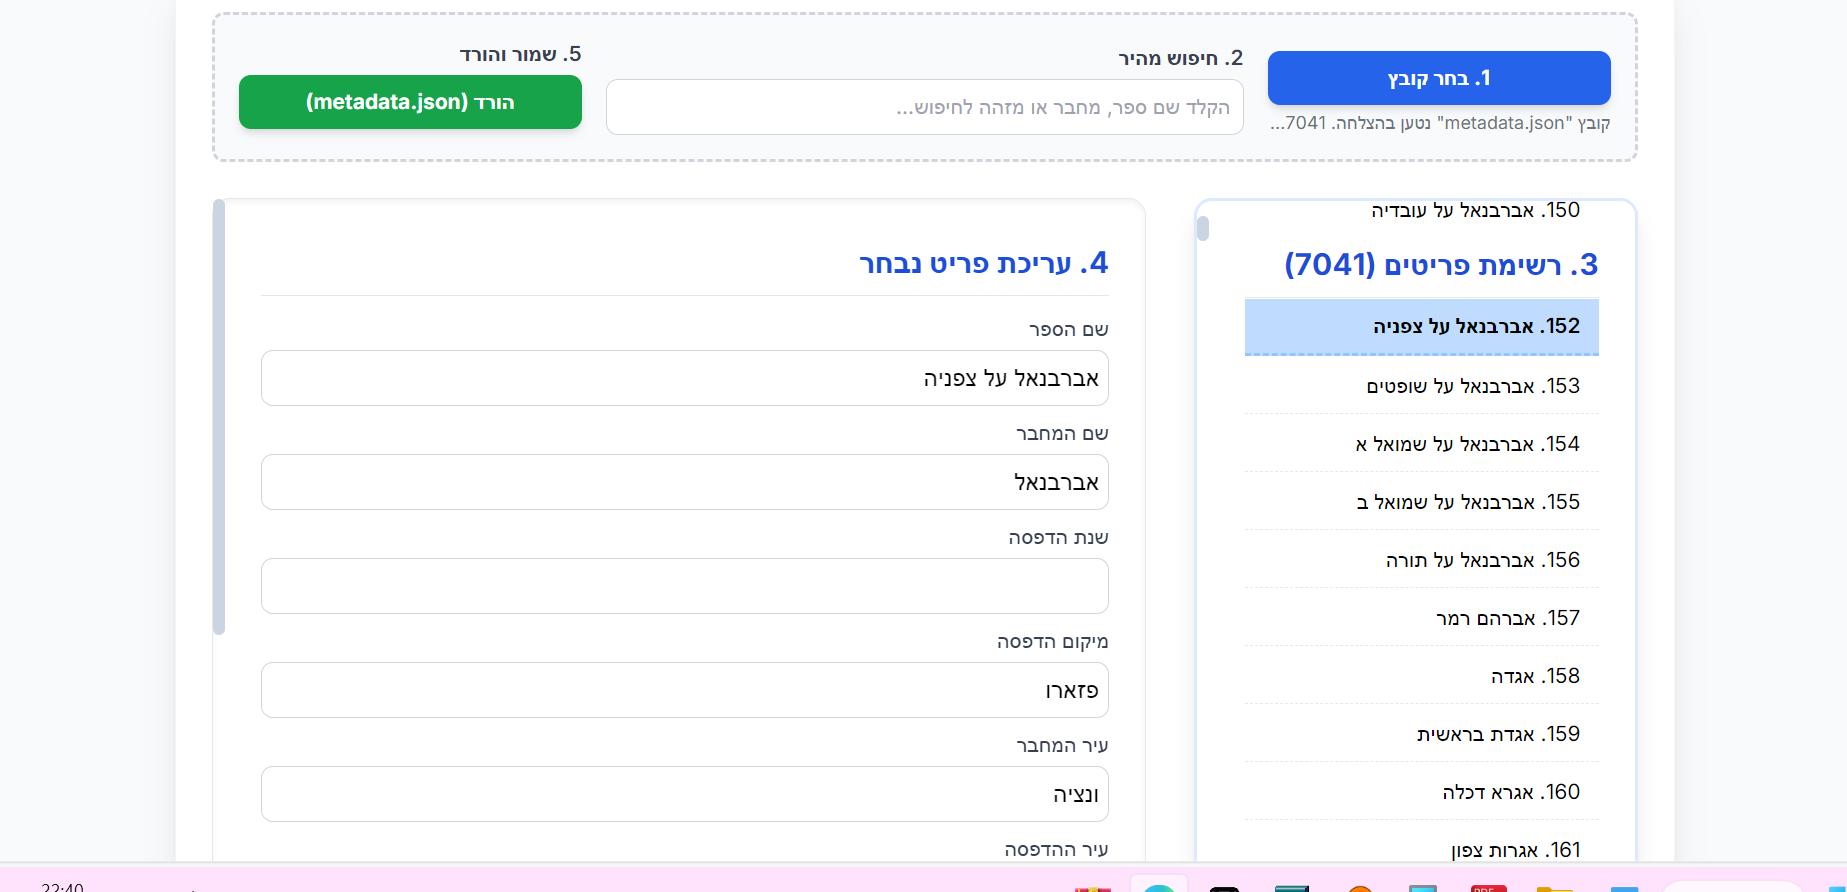Edit the author name field אברבנאל
Image resolution: width=1847 pixels, height=892 pixels.
point(684,482)
